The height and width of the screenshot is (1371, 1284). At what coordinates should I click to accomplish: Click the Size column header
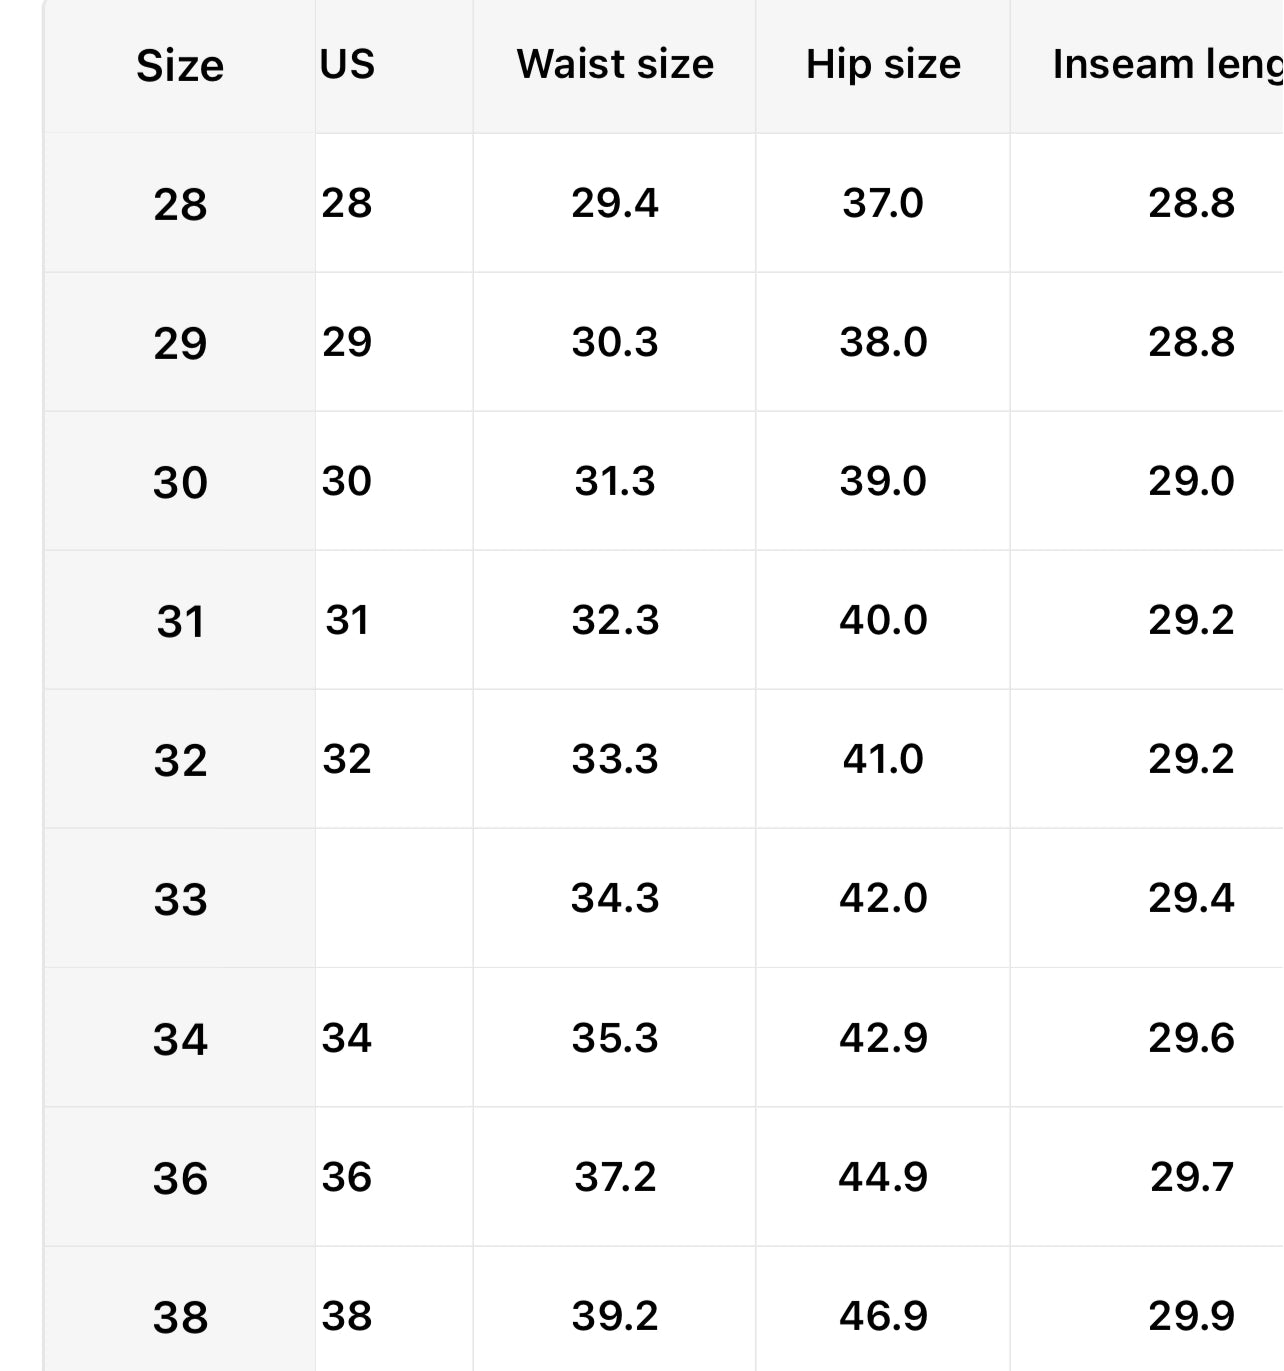(180, 66)
